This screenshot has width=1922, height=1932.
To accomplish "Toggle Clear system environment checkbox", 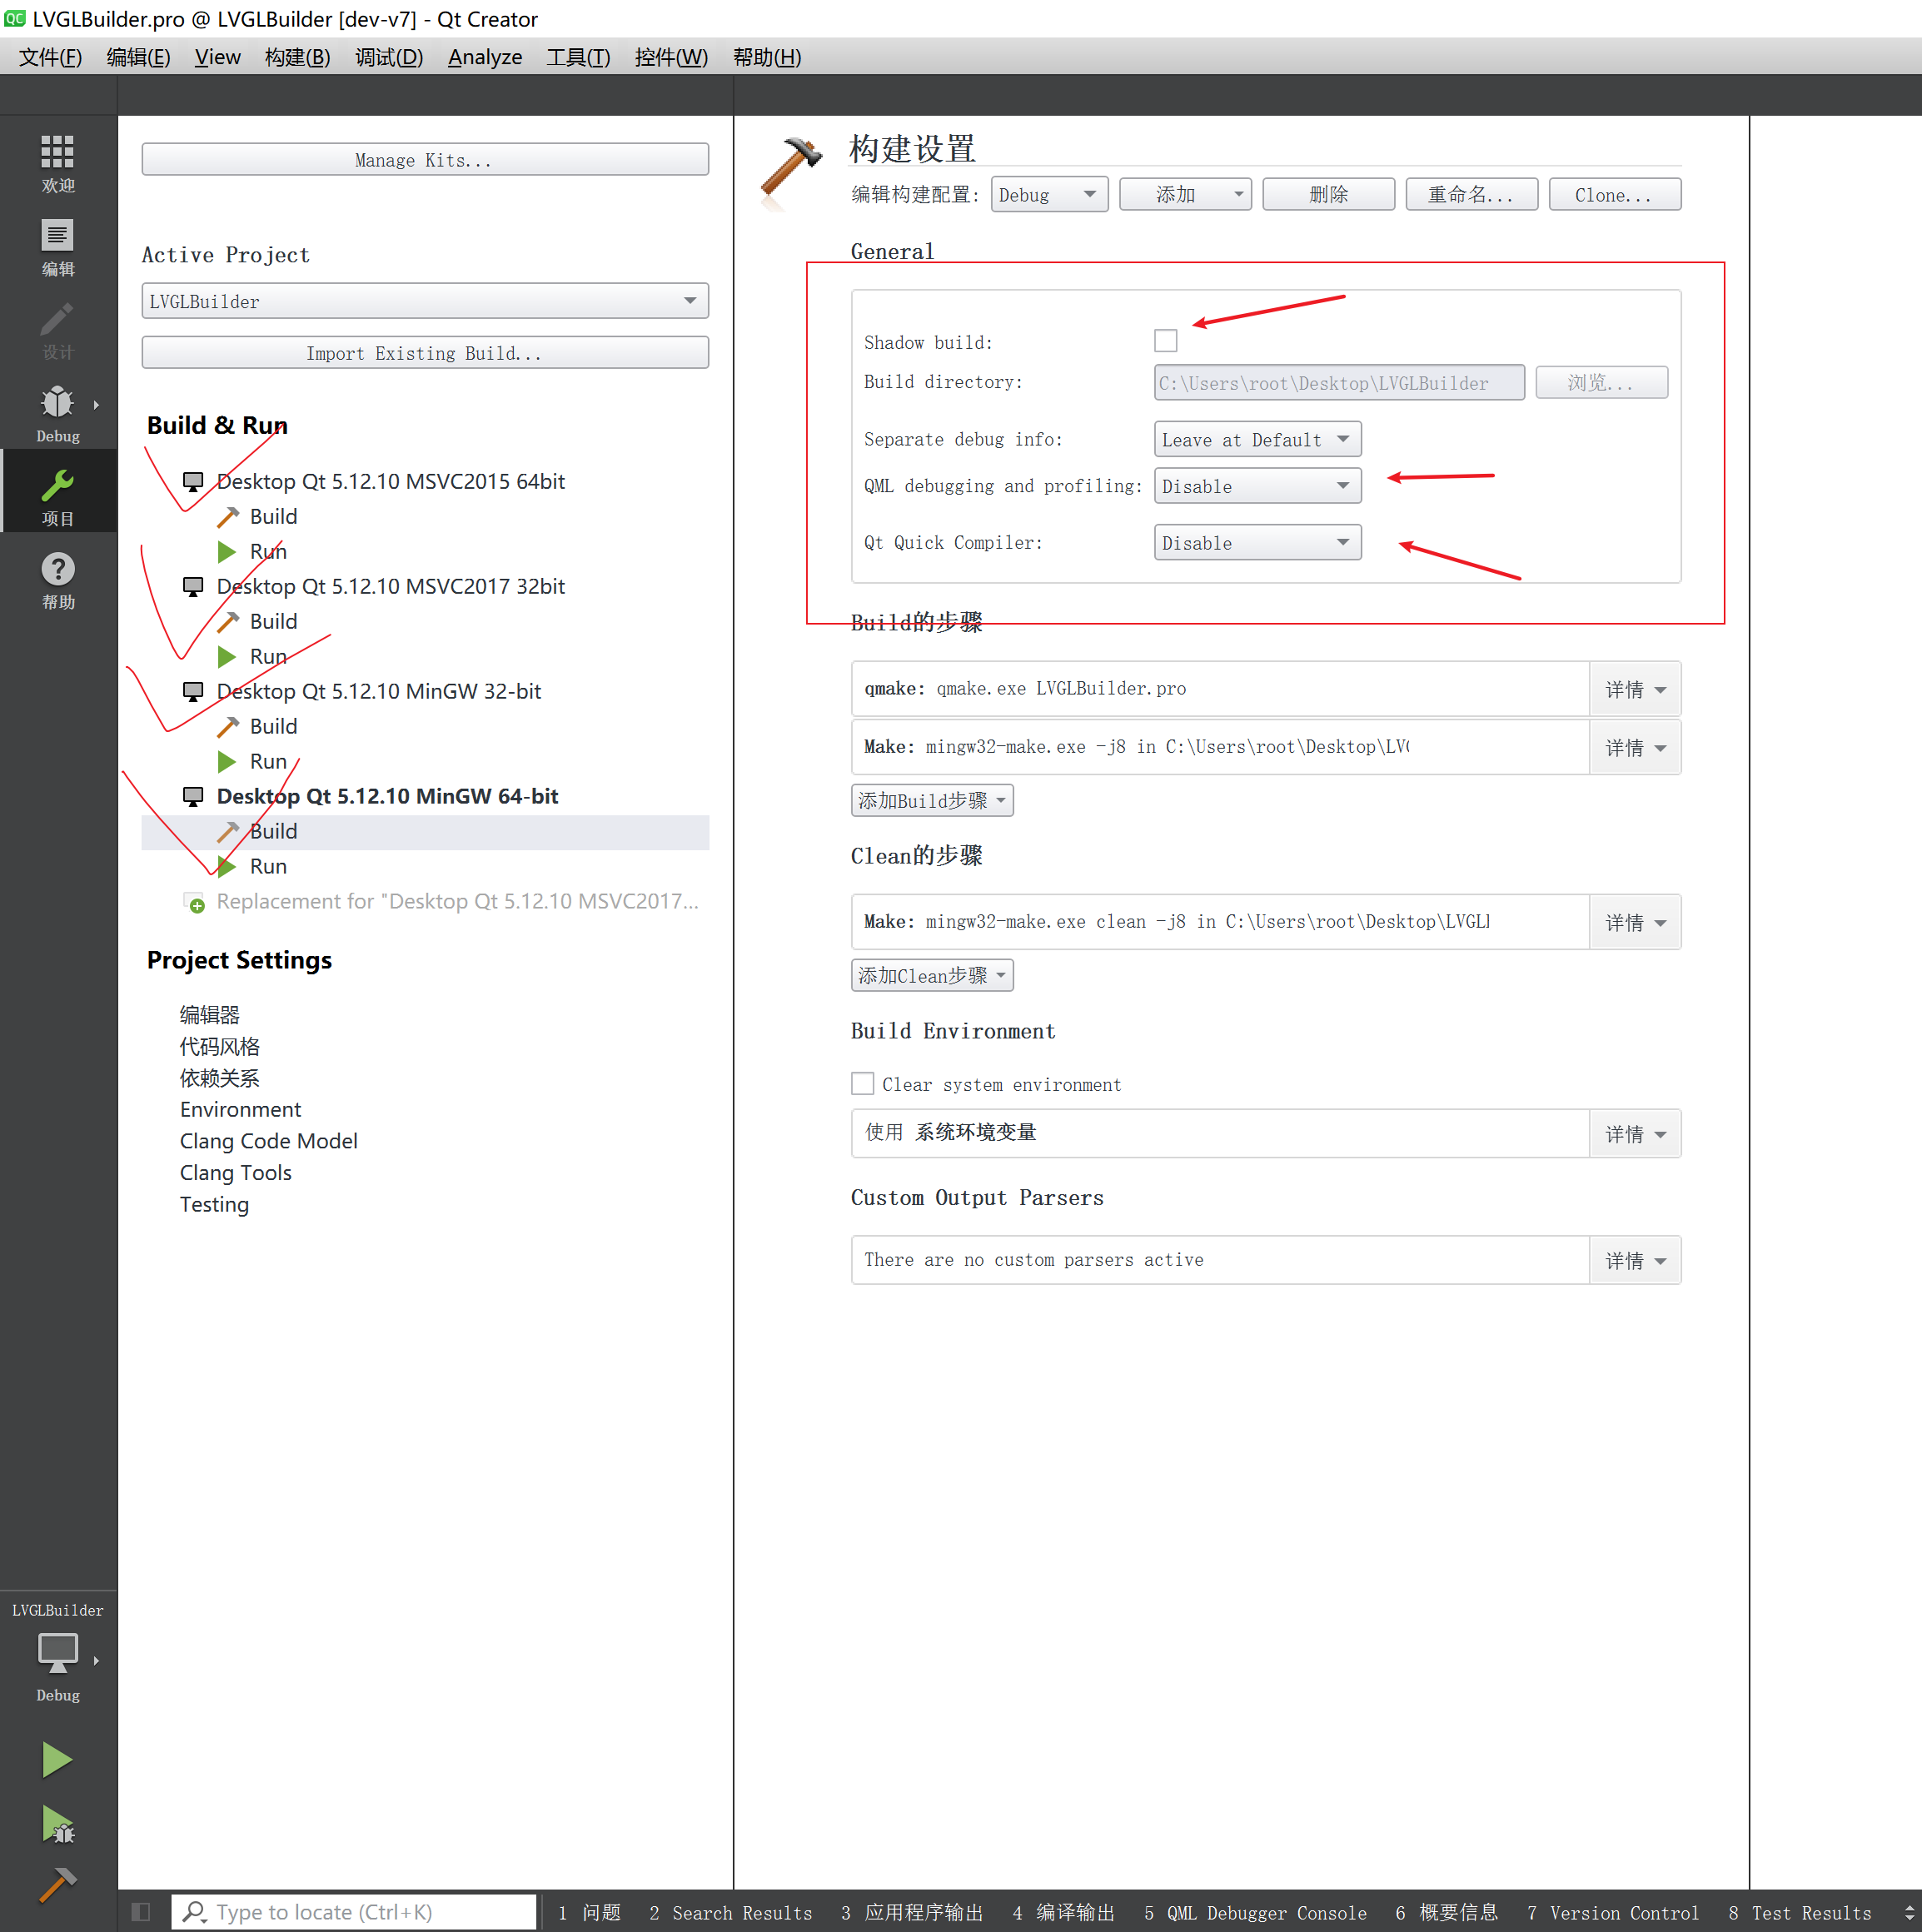I will point(862,1083).
